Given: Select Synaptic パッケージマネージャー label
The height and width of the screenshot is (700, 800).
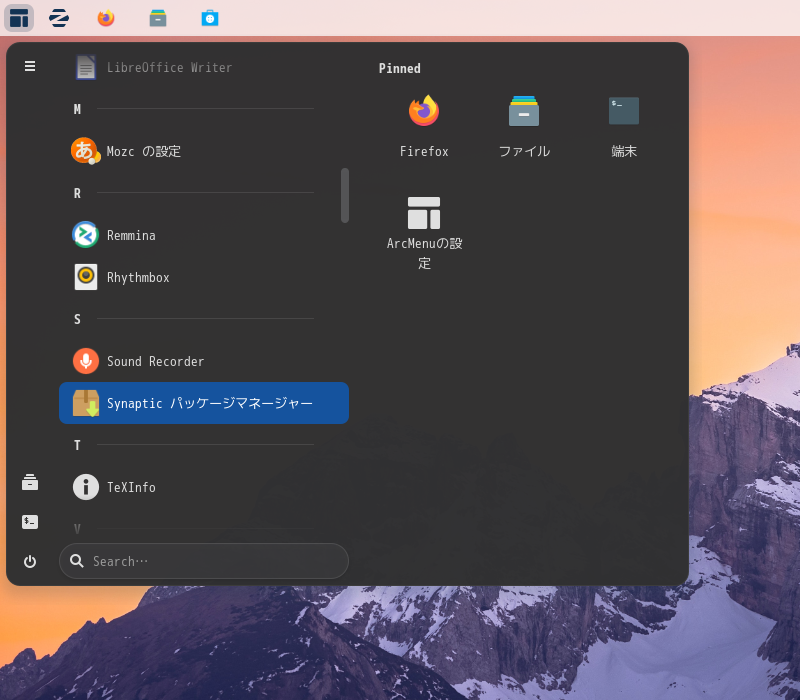Looking at the screenshot, I should point(210,404).
